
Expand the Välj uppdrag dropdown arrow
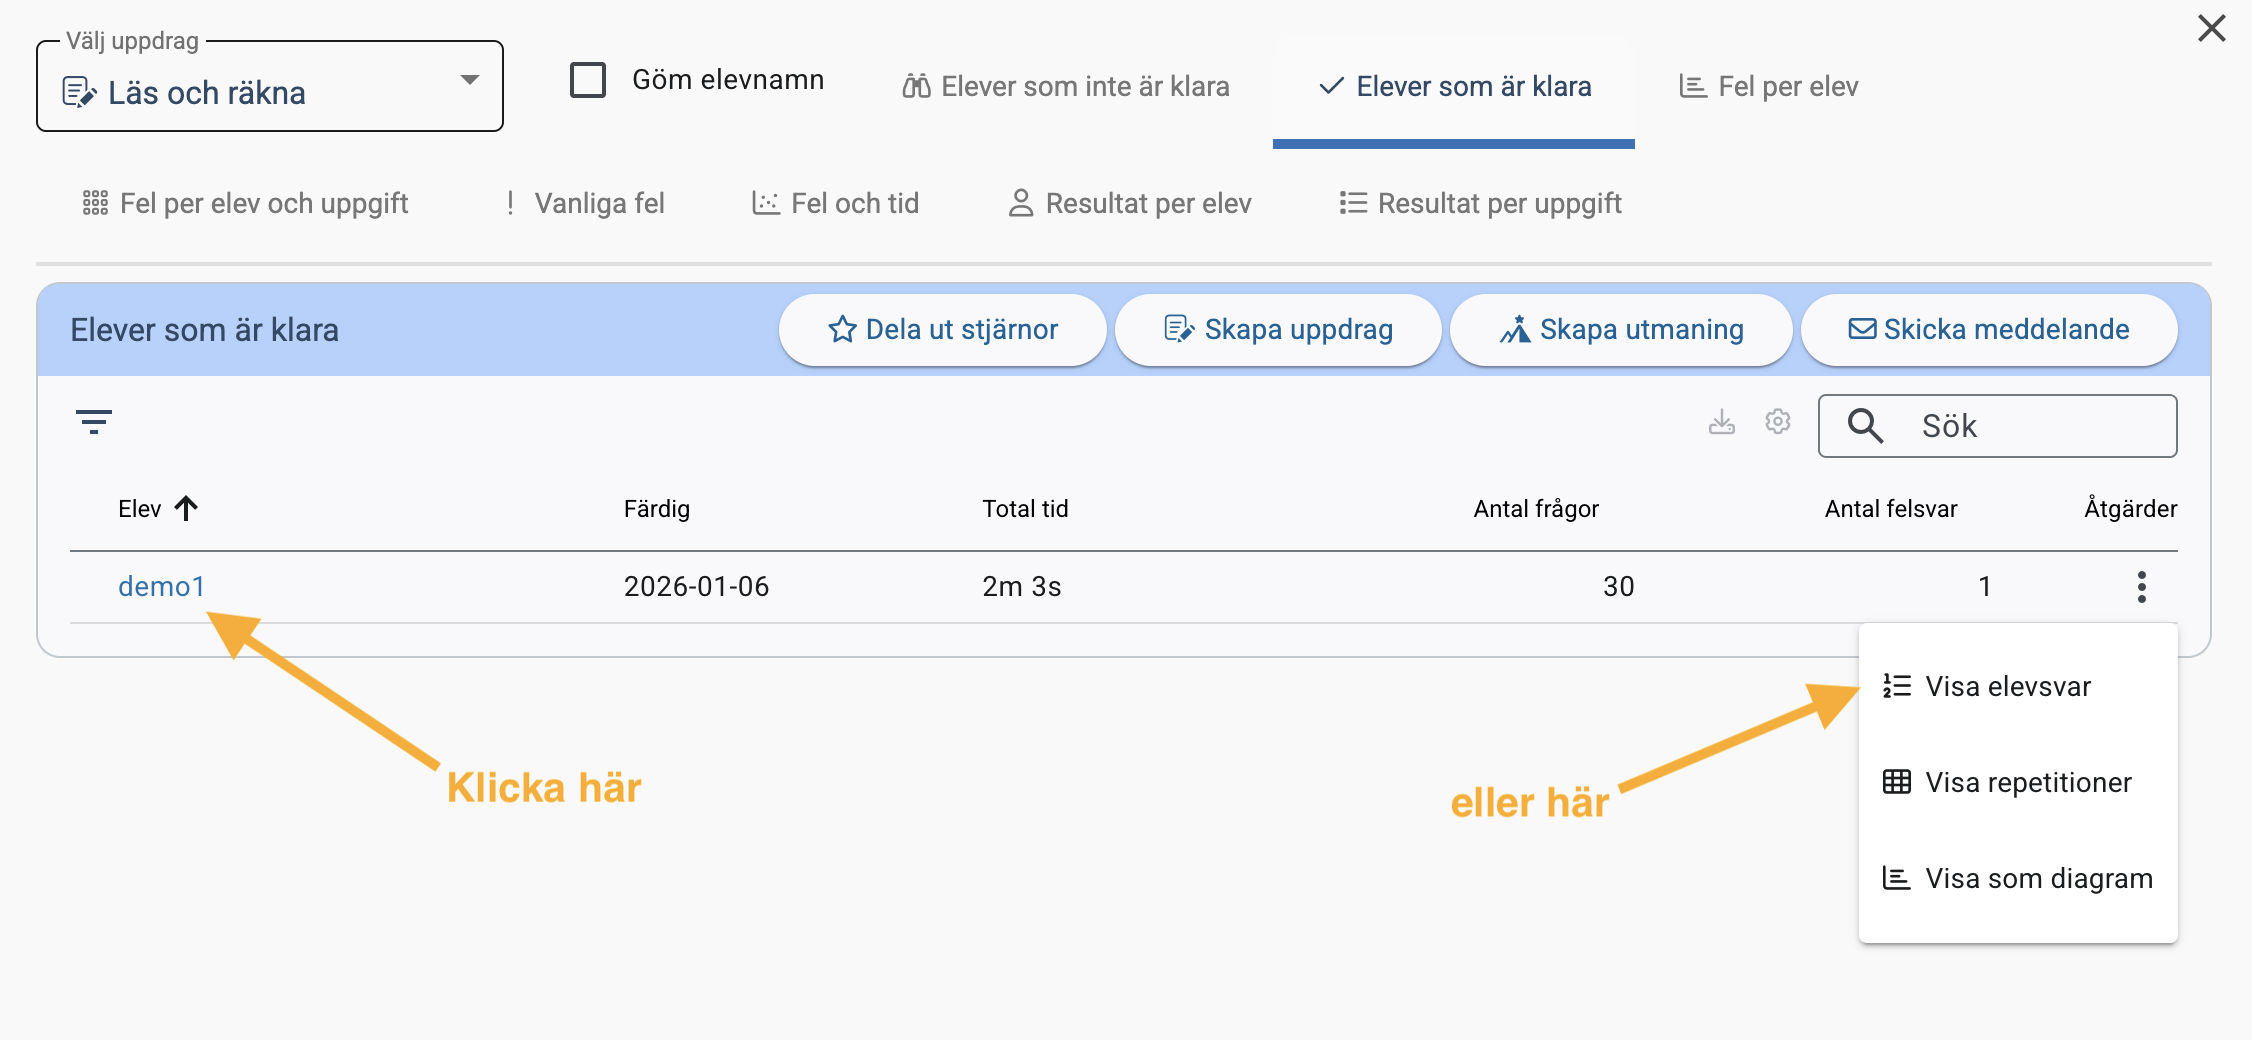(x=469, y=80)
